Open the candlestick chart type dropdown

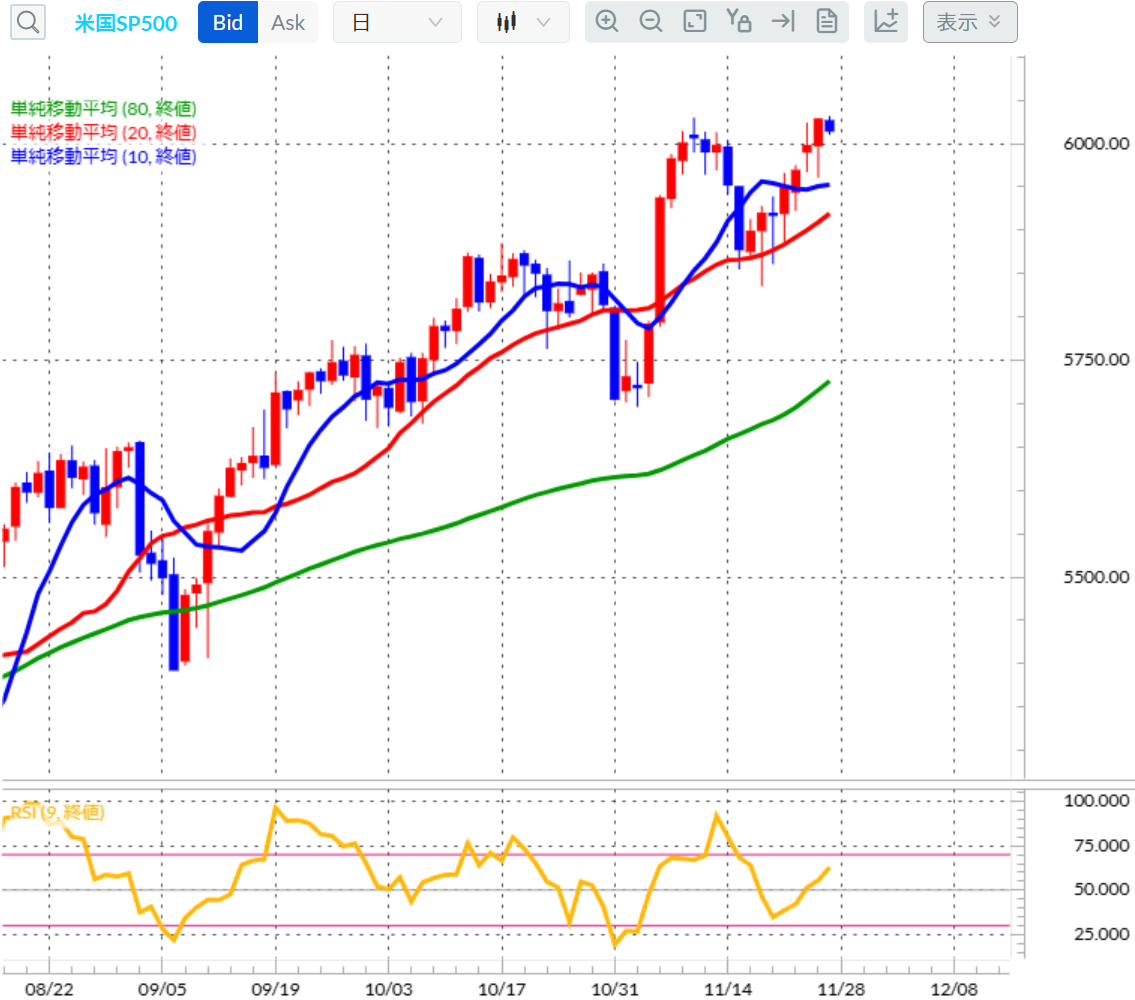[523, 22]
